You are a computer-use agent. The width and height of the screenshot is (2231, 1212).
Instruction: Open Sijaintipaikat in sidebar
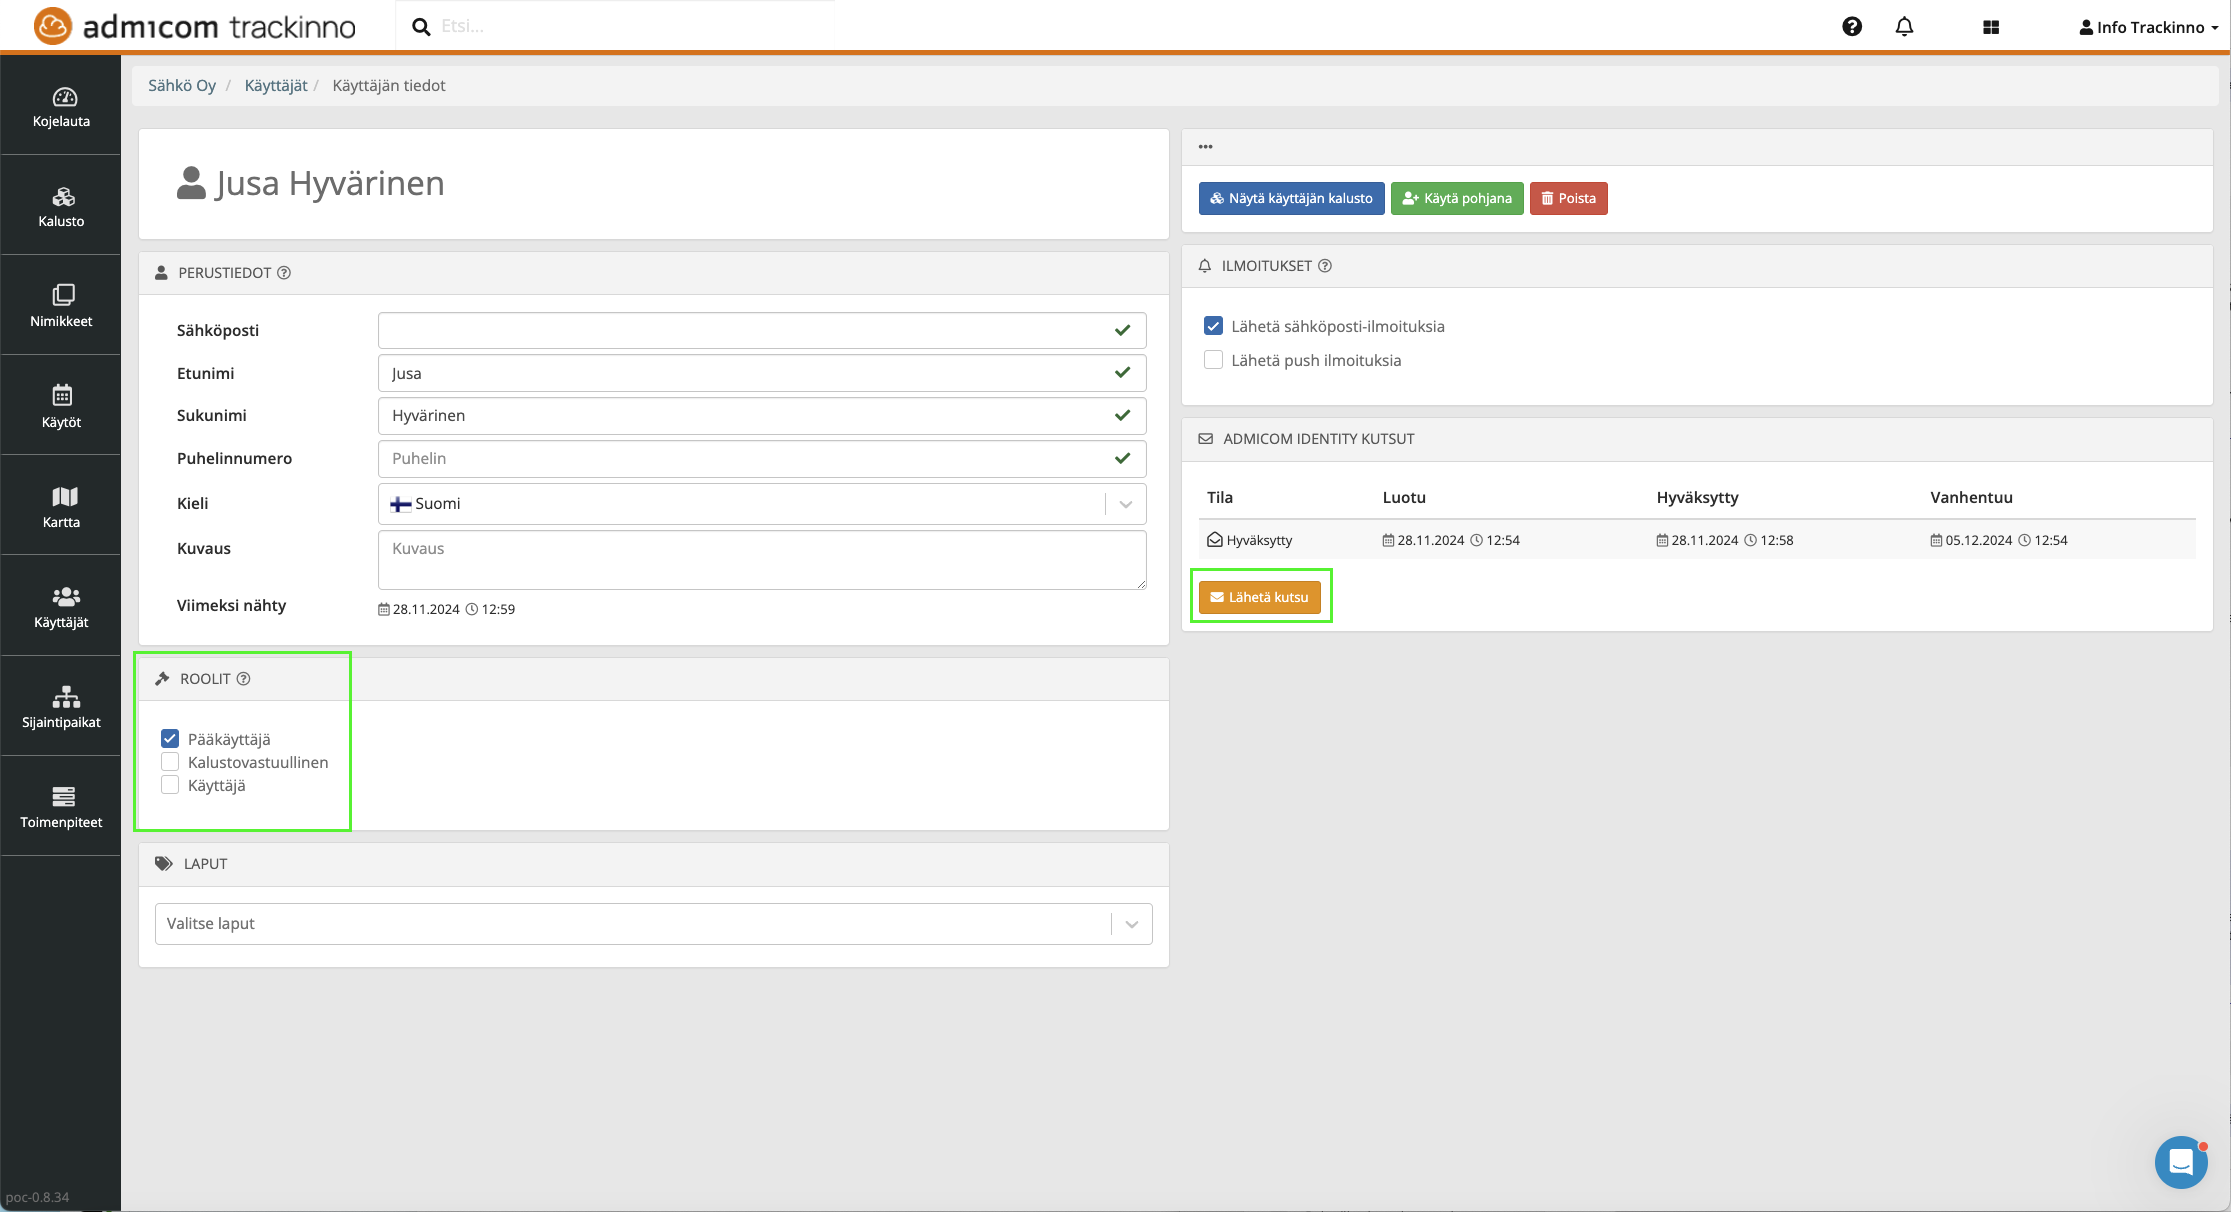point(61,707)
